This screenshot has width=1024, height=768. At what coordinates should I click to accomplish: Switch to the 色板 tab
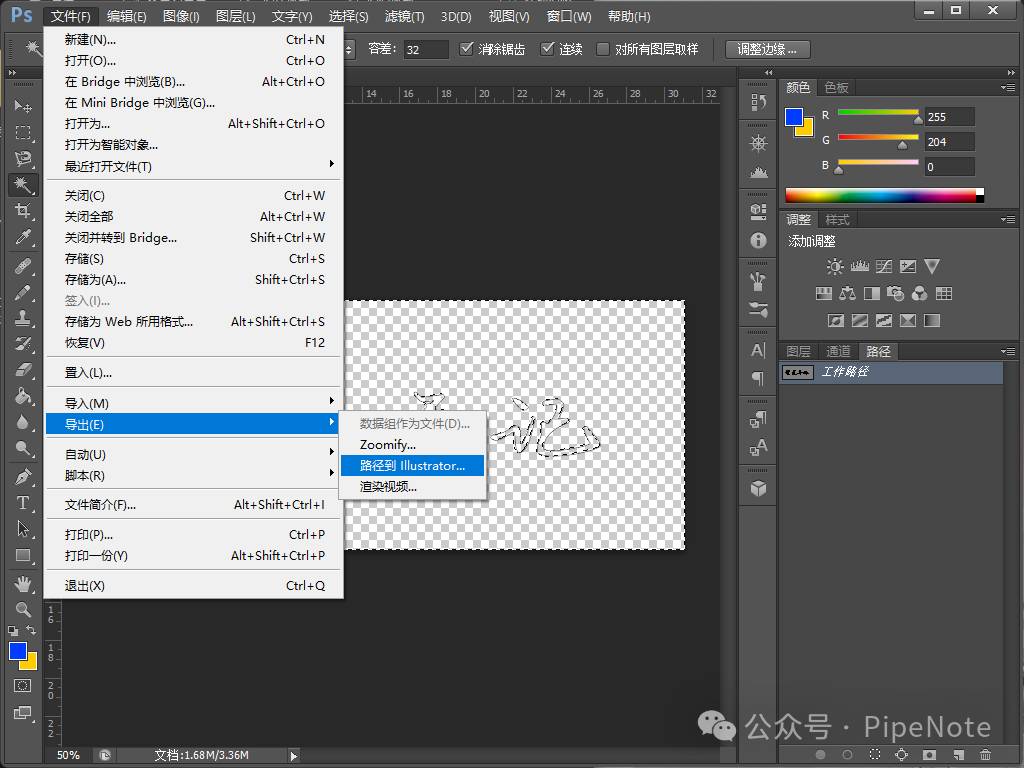tap(836, 88)
